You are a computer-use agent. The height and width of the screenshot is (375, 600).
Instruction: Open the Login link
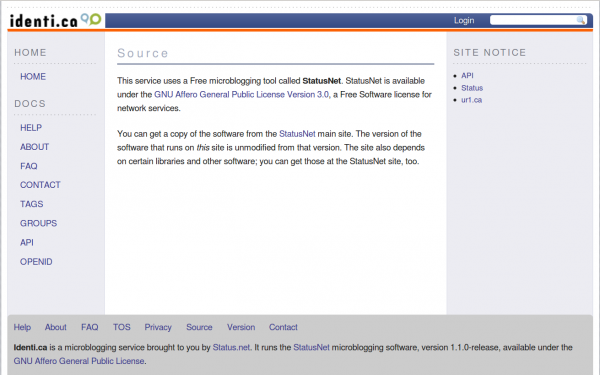coord(464,20)
